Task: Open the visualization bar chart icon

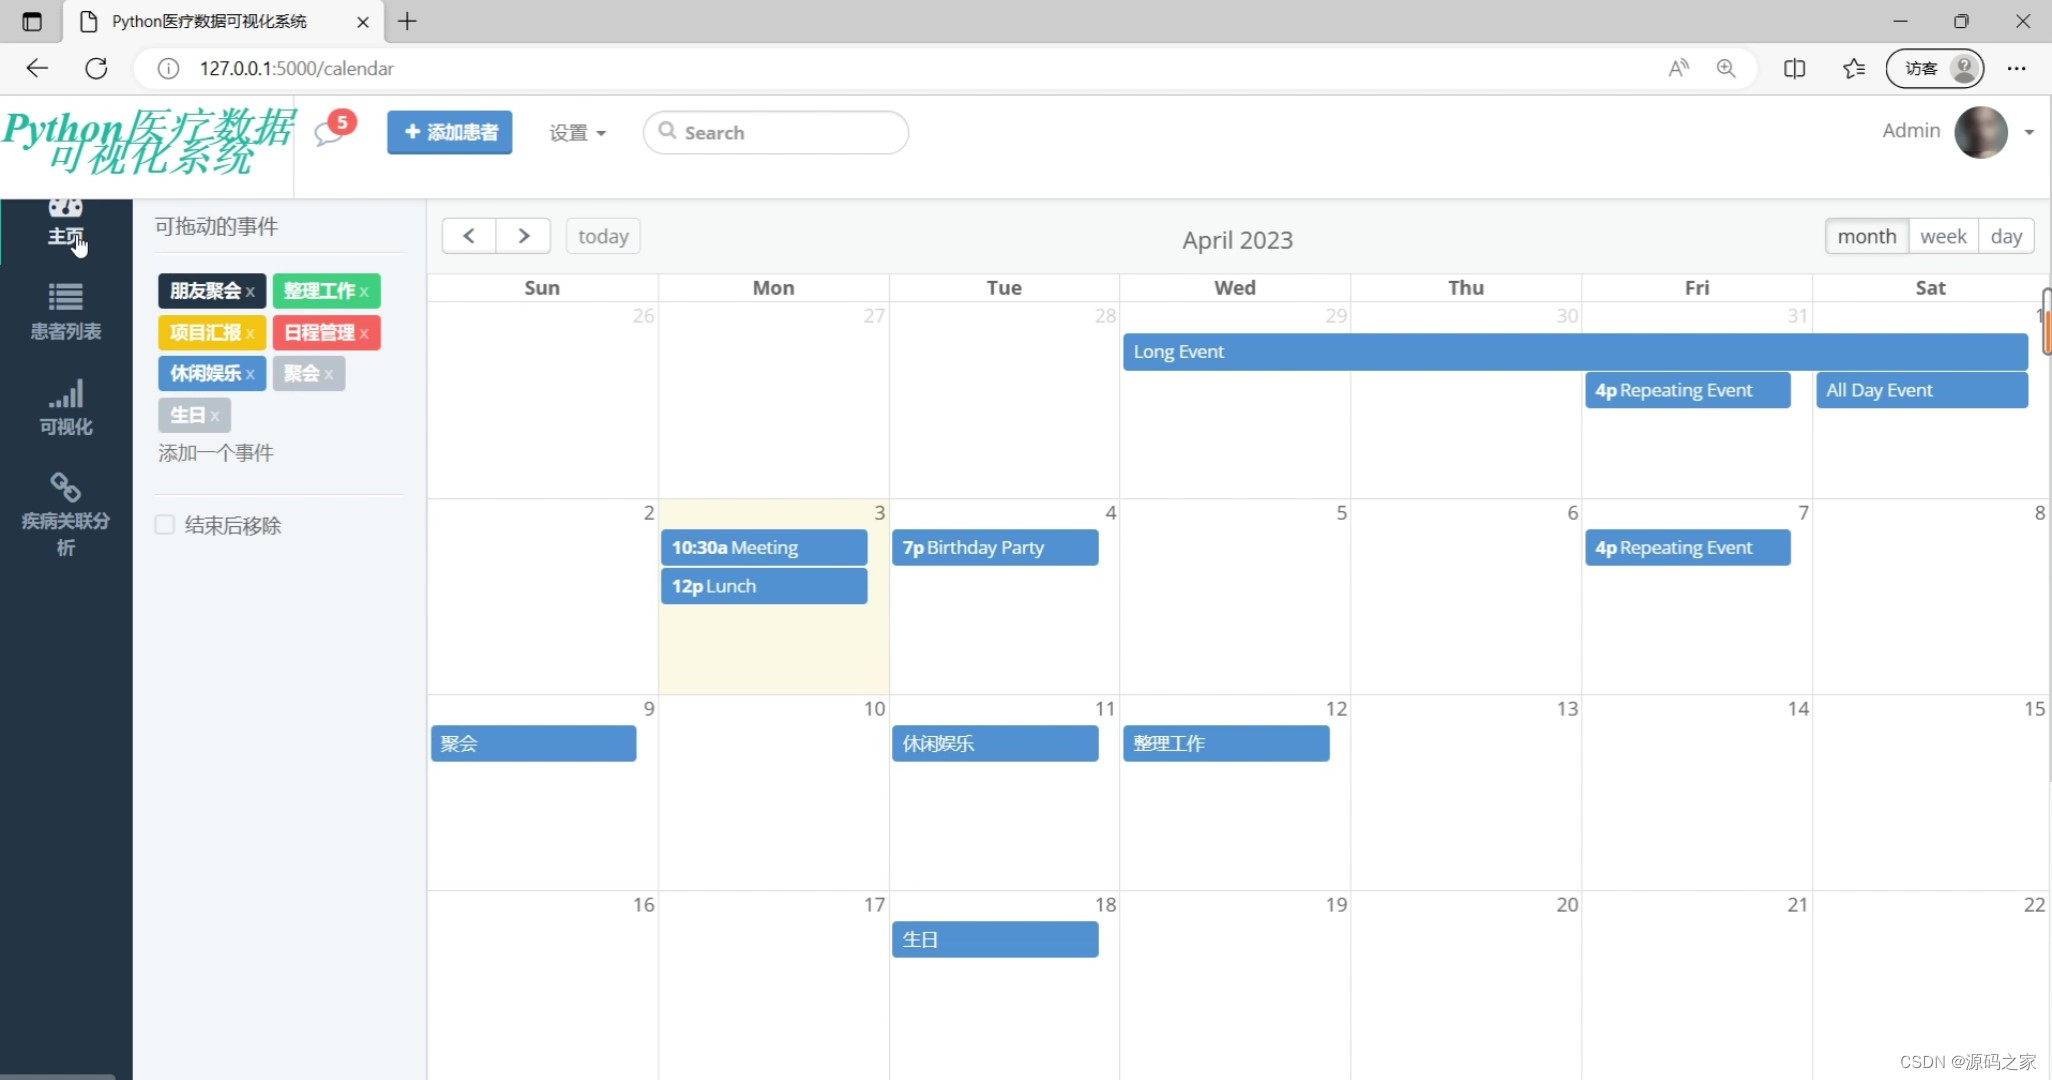Action: (x=65, y=395)
